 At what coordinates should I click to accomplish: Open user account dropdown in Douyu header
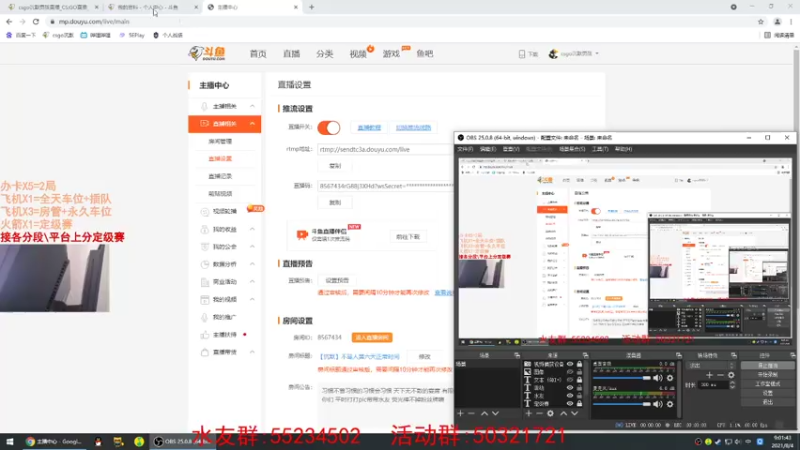coord(574,54)
